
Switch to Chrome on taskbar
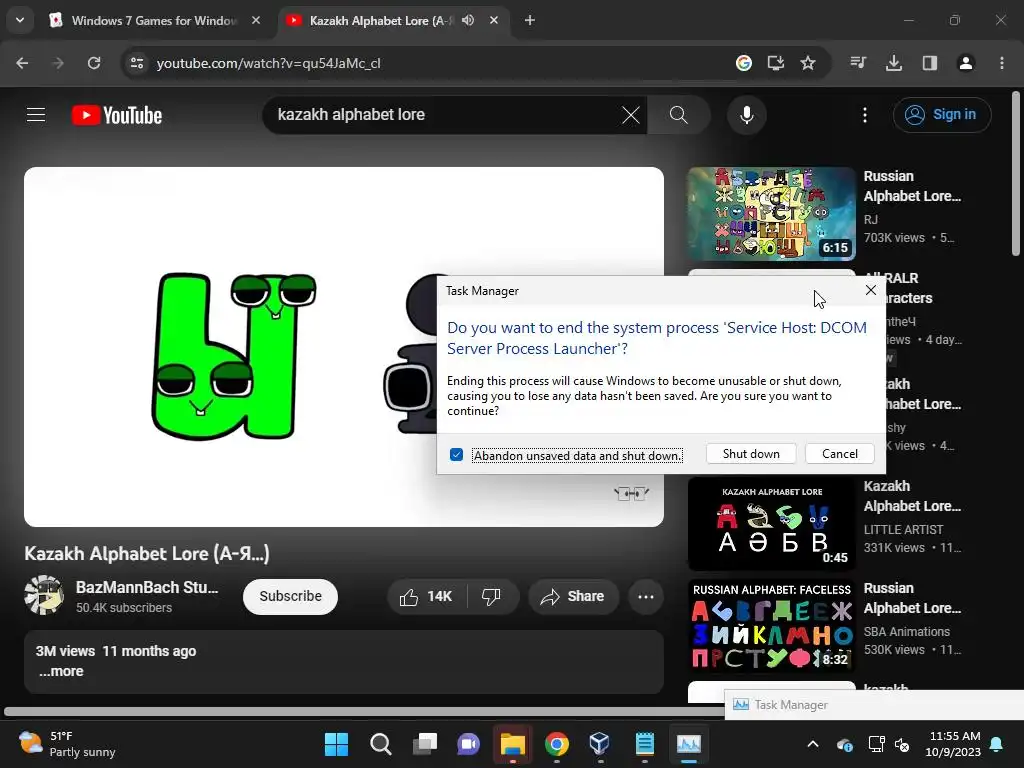click(556, 744)
